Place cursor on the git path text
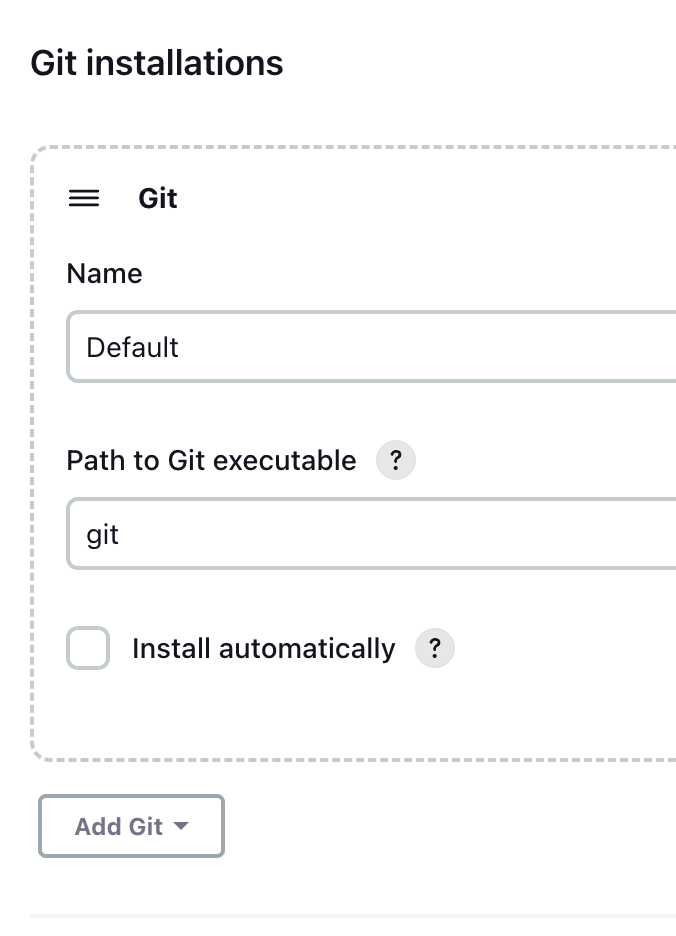676x936 pixels. pos(103,536)
